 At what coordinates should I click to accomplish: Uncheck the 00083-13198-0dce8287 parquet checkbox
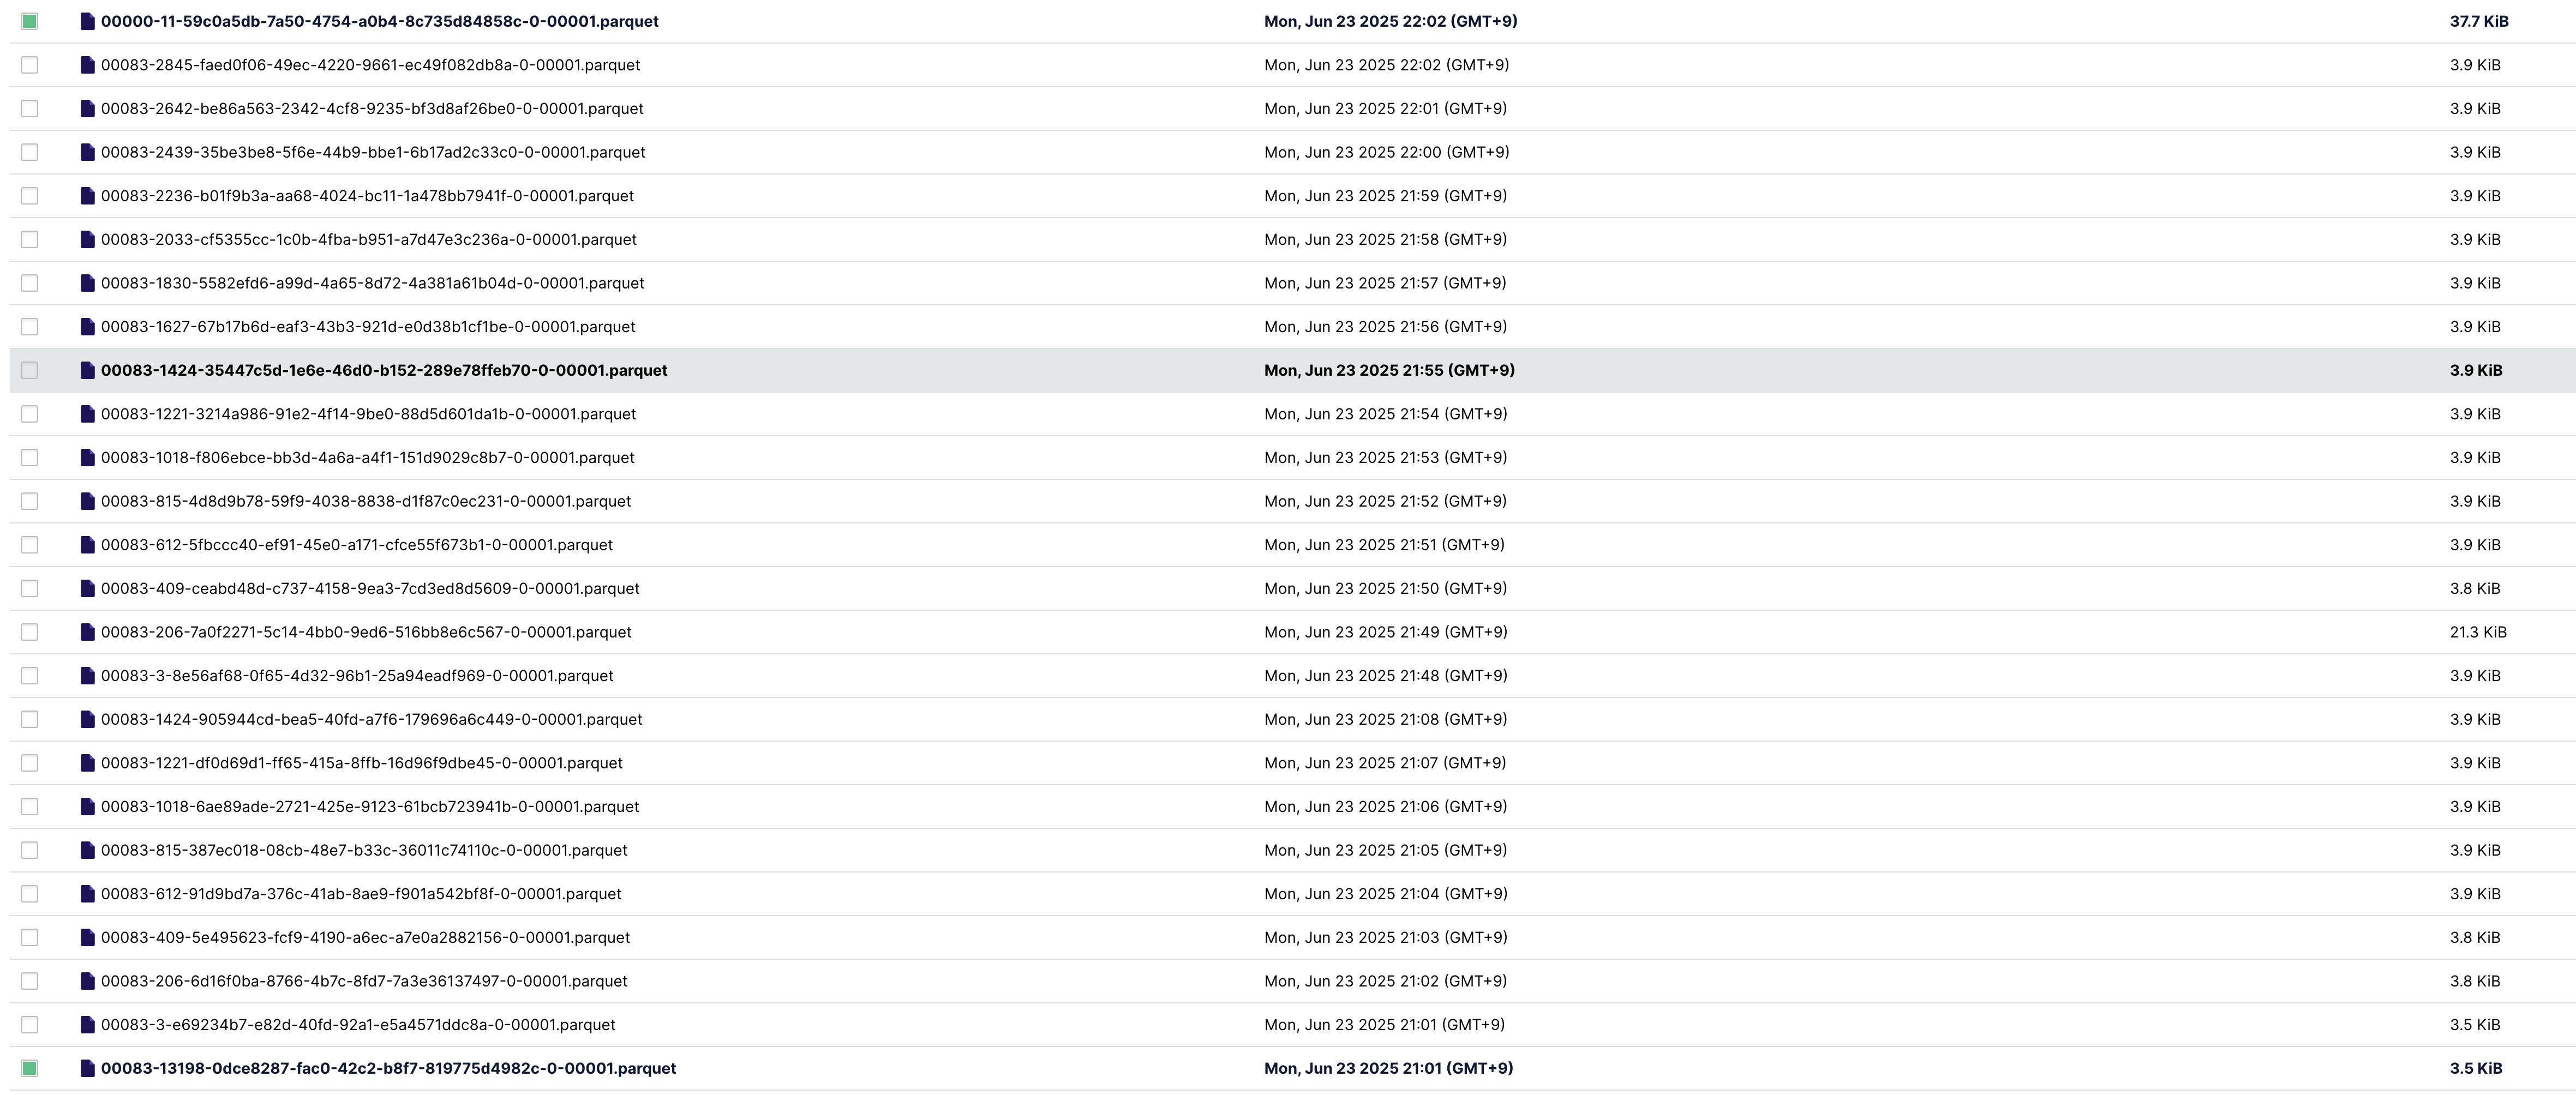(30, 1068)
